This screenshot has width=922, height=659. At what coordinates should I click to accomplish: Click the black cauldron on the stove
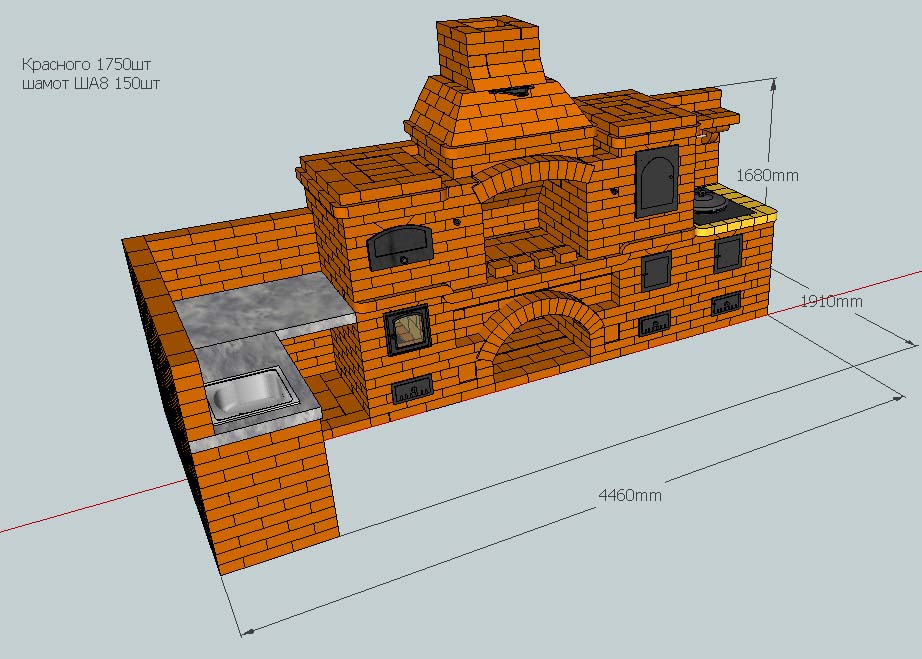click(x=715, y=200)
